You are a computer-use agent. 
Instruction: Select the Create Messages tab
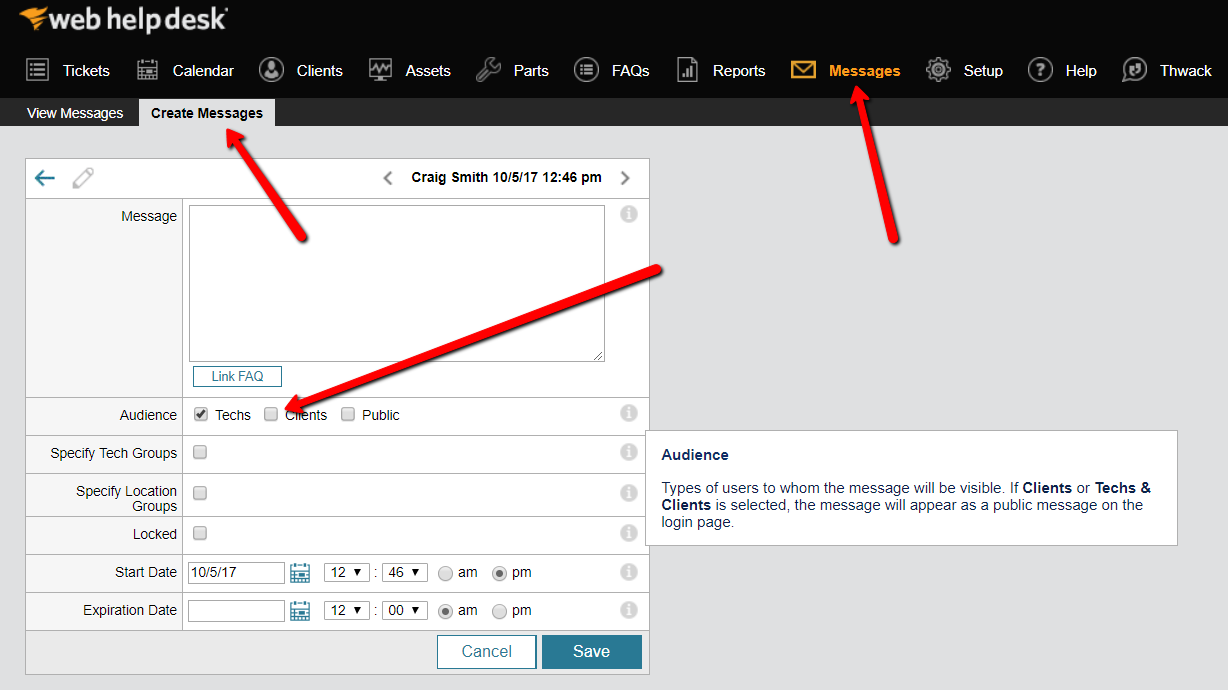tap(207, 113)
